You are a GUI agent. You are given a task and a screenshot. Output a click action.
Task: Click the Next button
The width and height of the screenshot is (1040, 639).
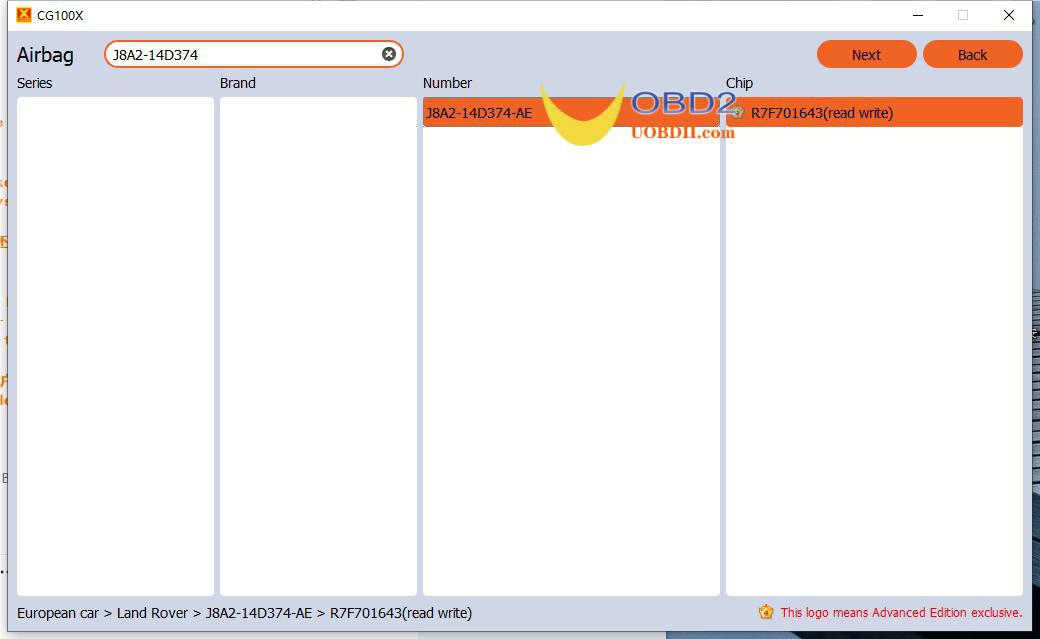point(866,54)
